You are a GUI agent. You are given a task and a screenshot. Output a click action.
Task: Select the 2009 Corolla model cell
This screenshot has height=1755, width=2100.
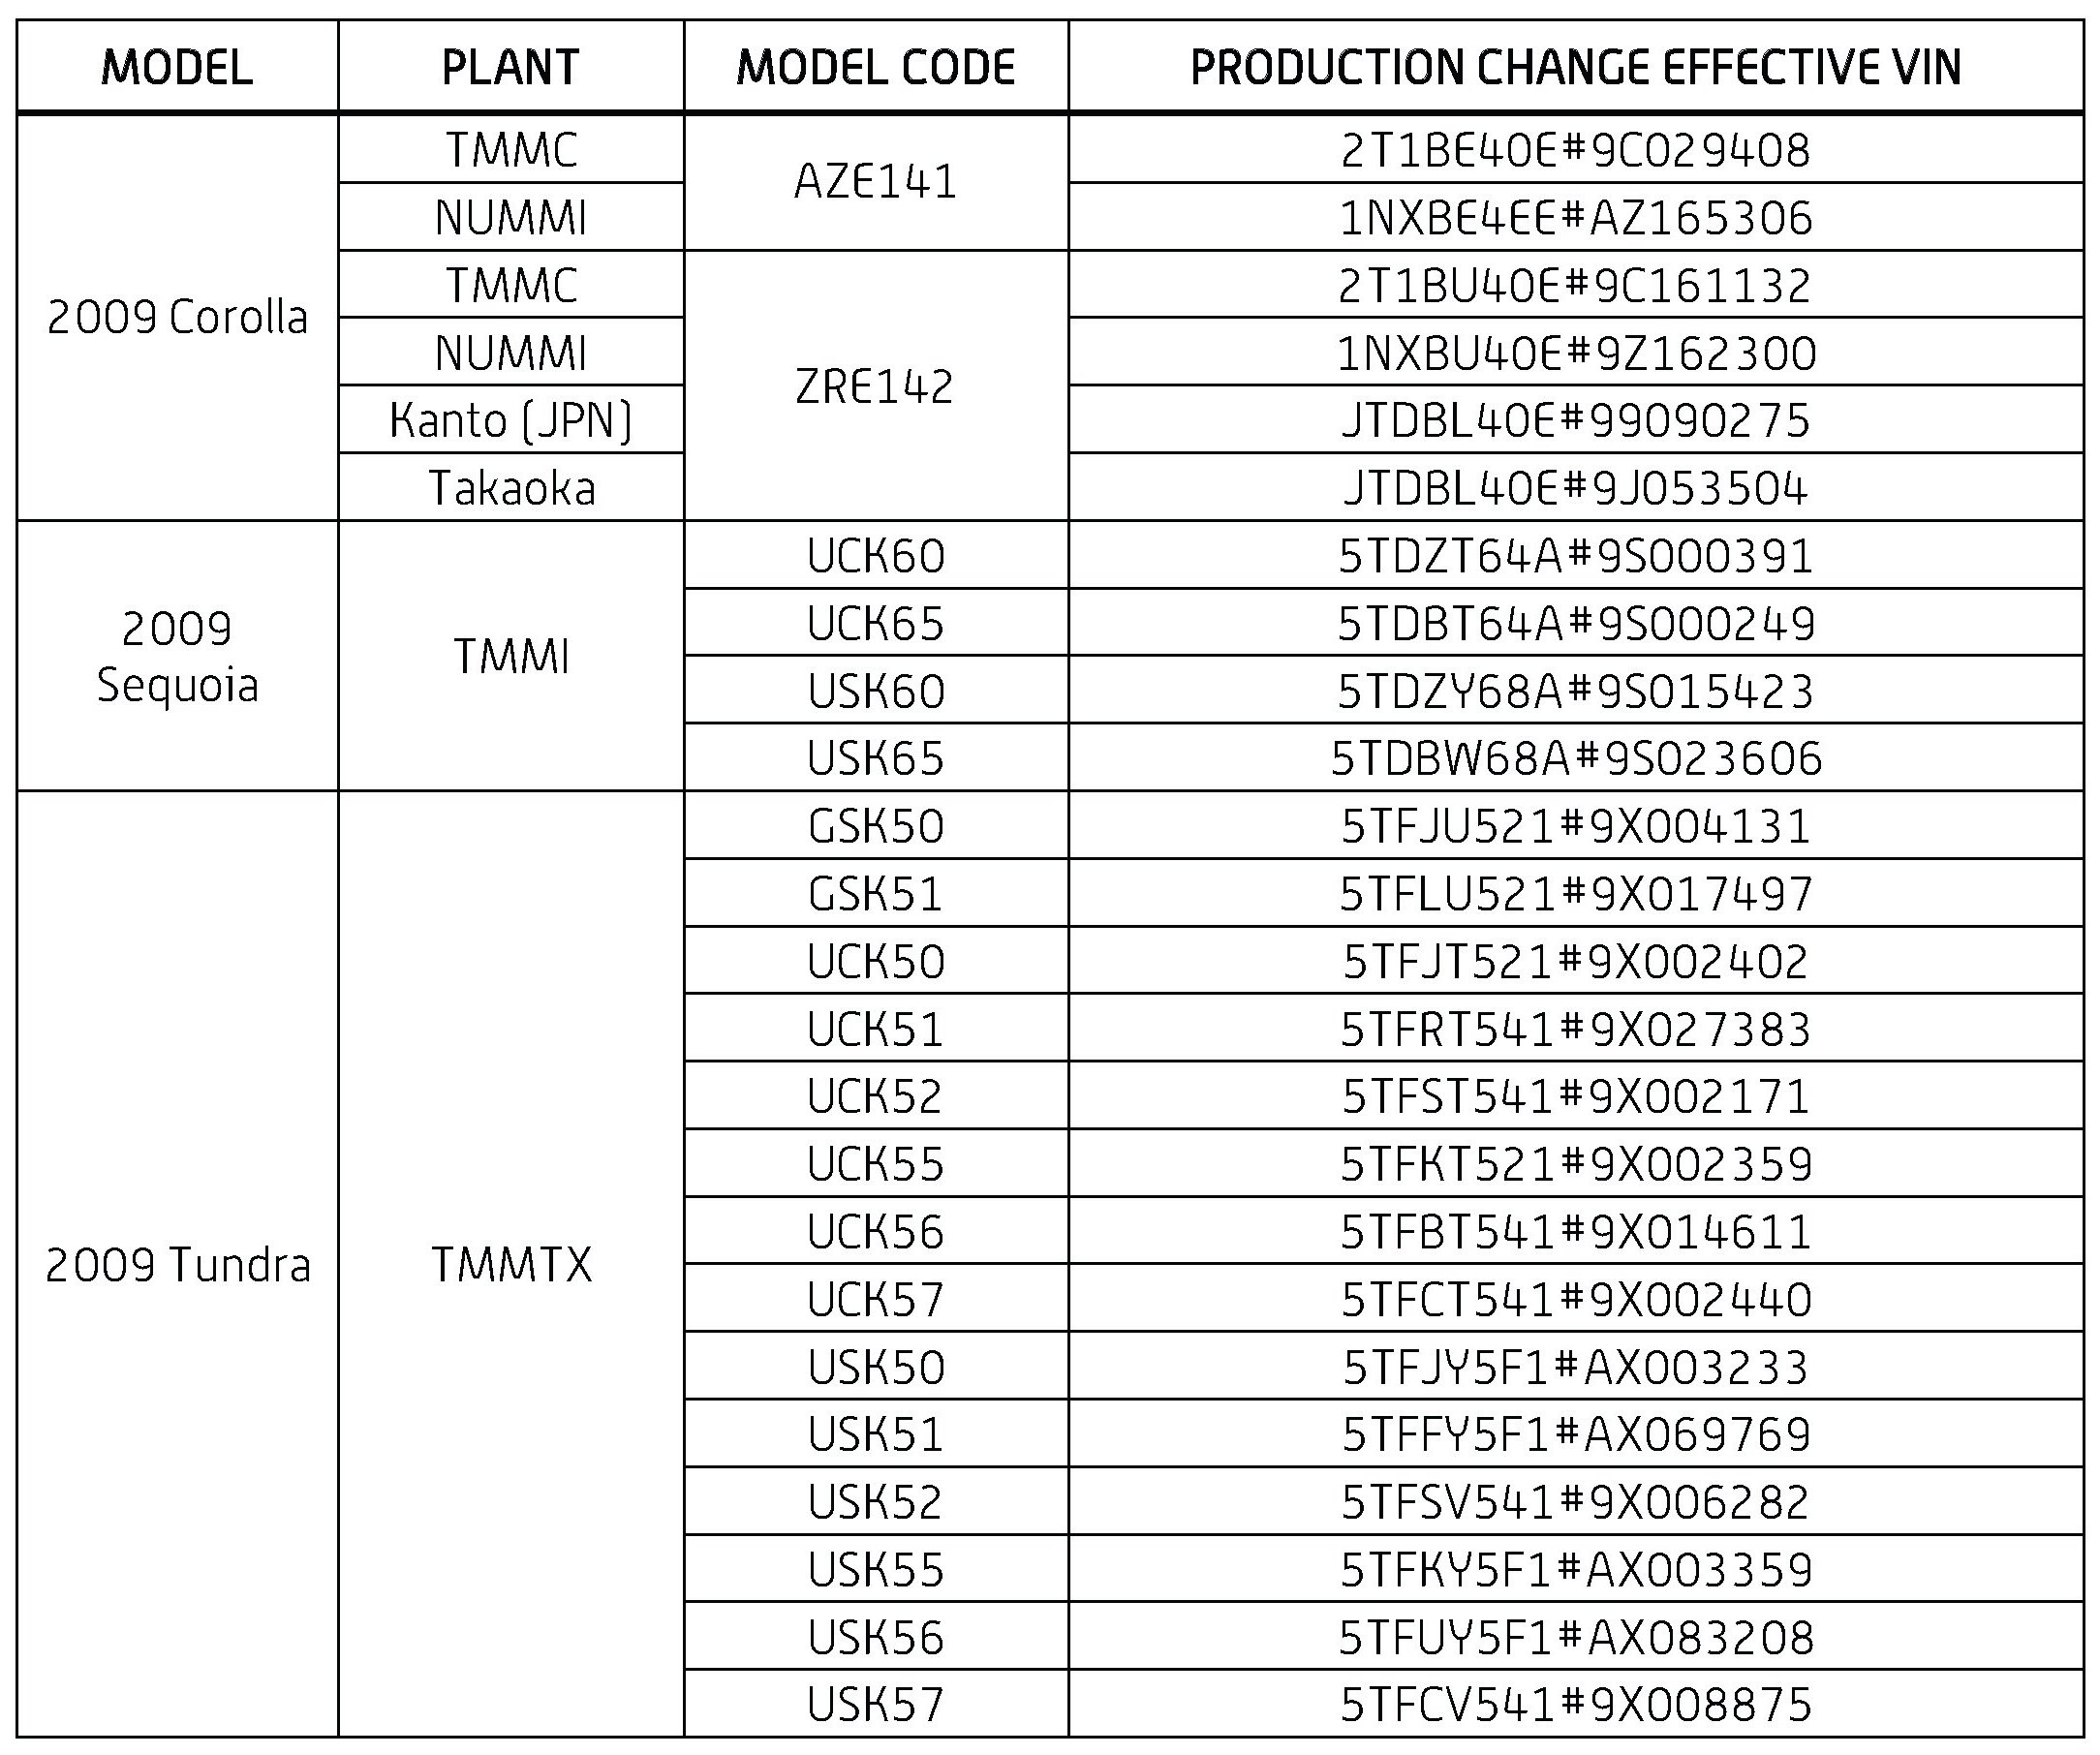click(177, 317)
